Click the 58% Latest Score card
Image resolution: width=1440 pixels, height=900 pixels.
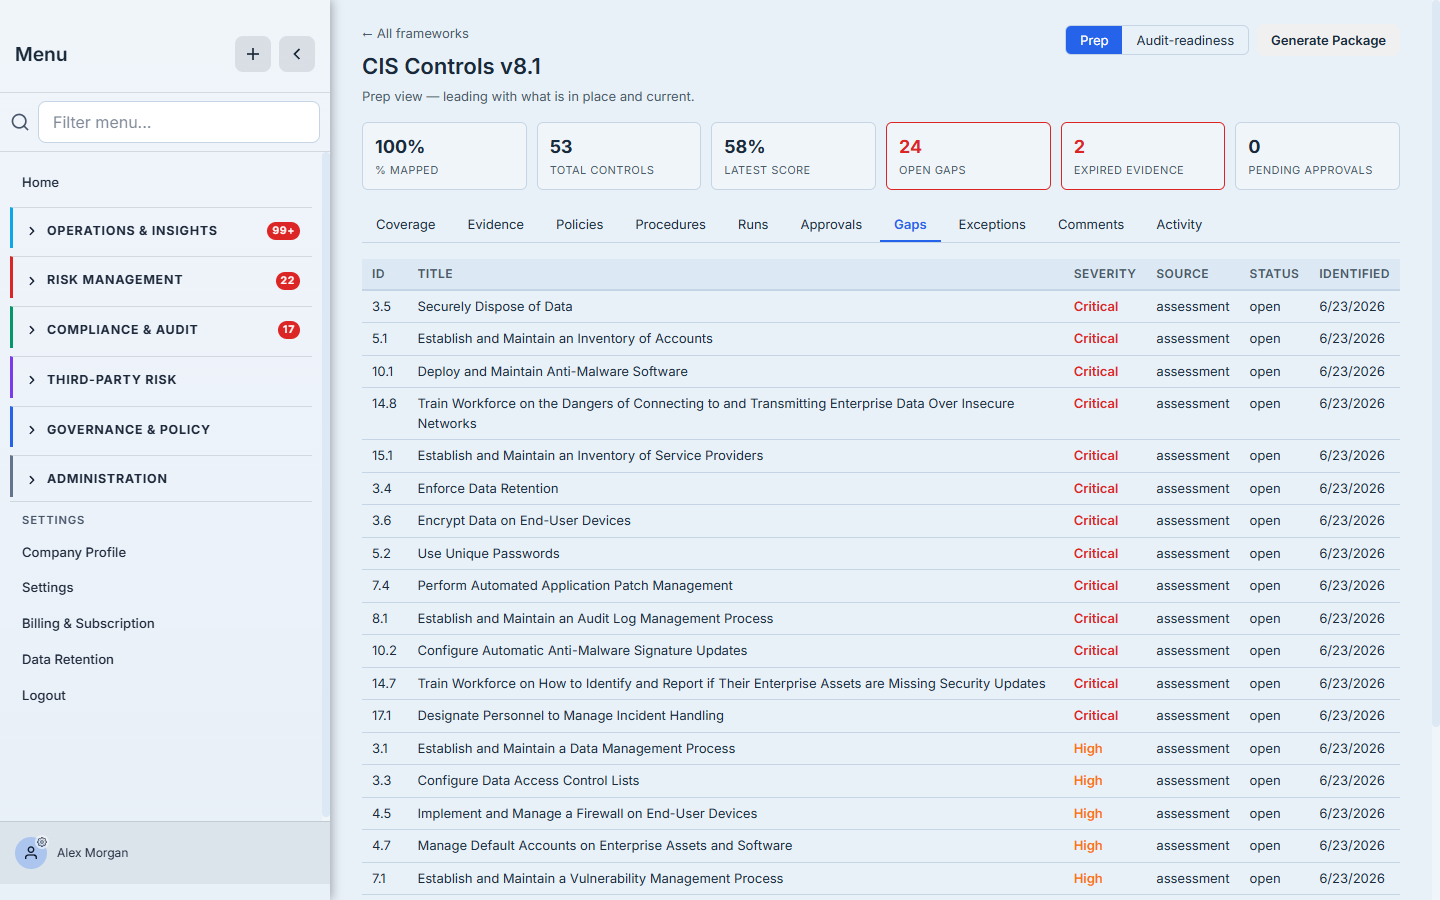pos(793,156)
